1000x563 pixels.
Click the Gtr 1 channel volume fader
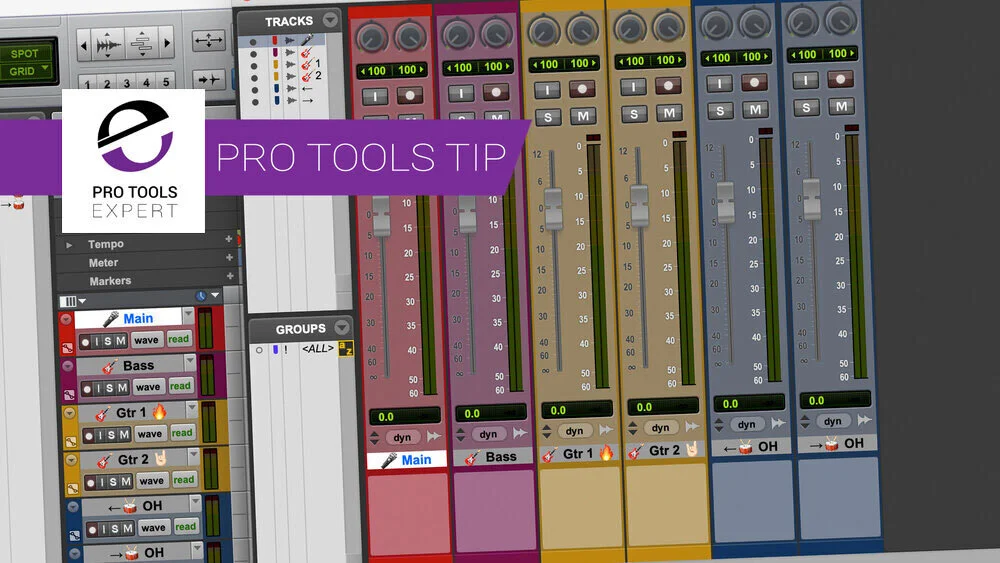[x=553, y=210]
